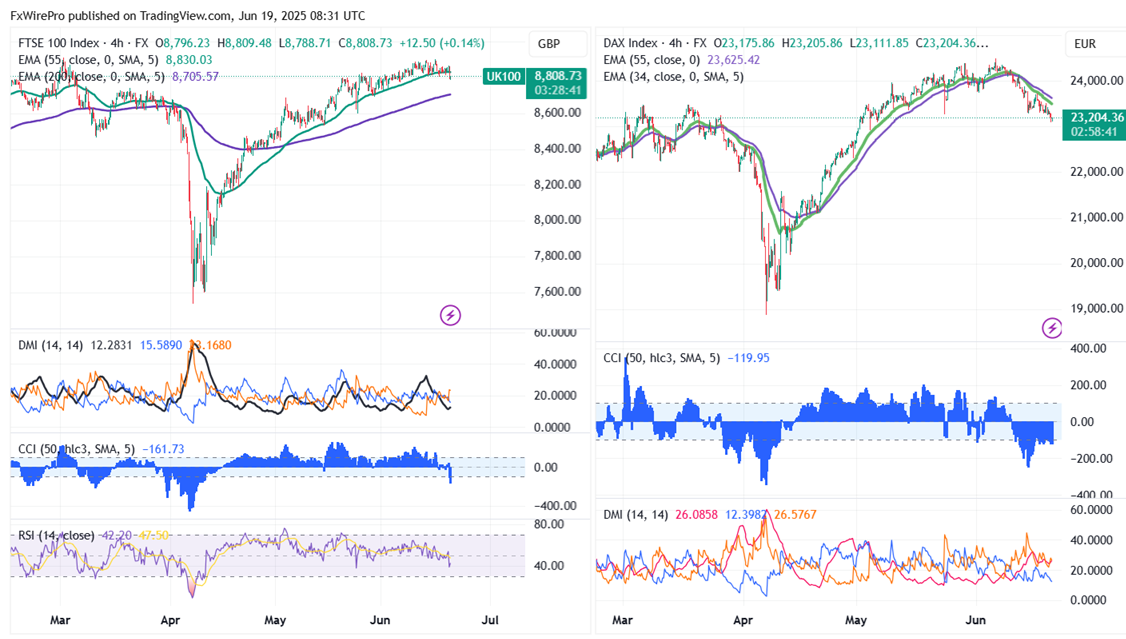
Task: Click the UK100 symbol label
Action: coord(503,76)
